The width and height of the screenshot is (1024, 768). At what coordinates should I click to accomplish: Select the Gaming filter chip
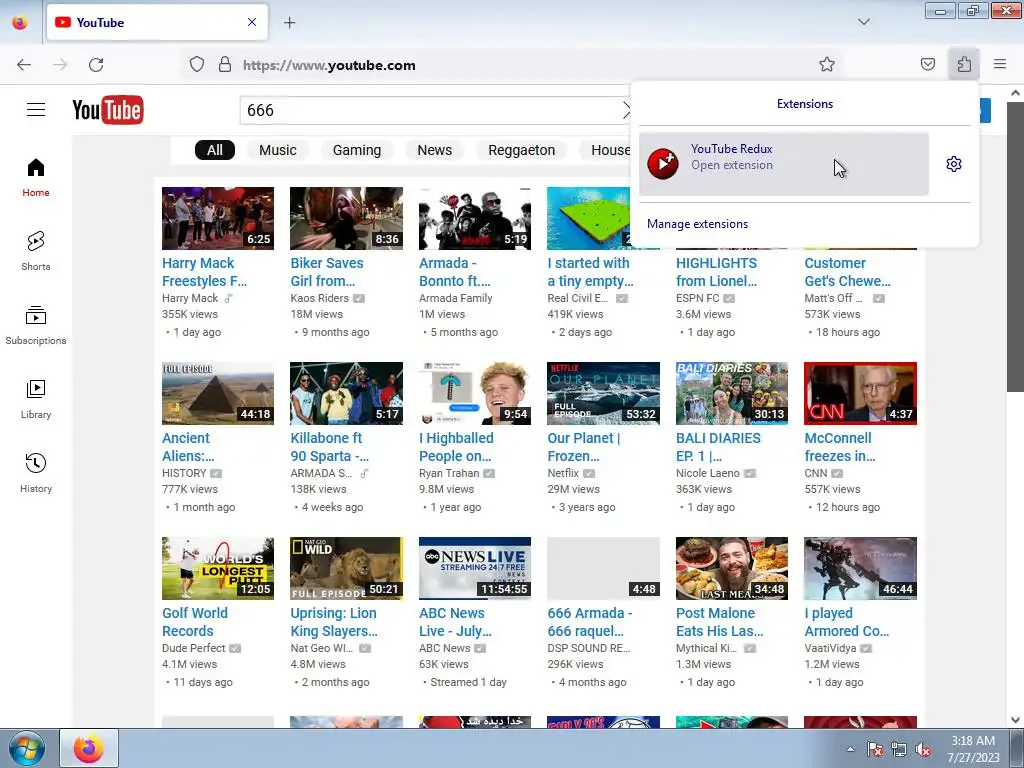pyautogui.click(x=357, y=150)
